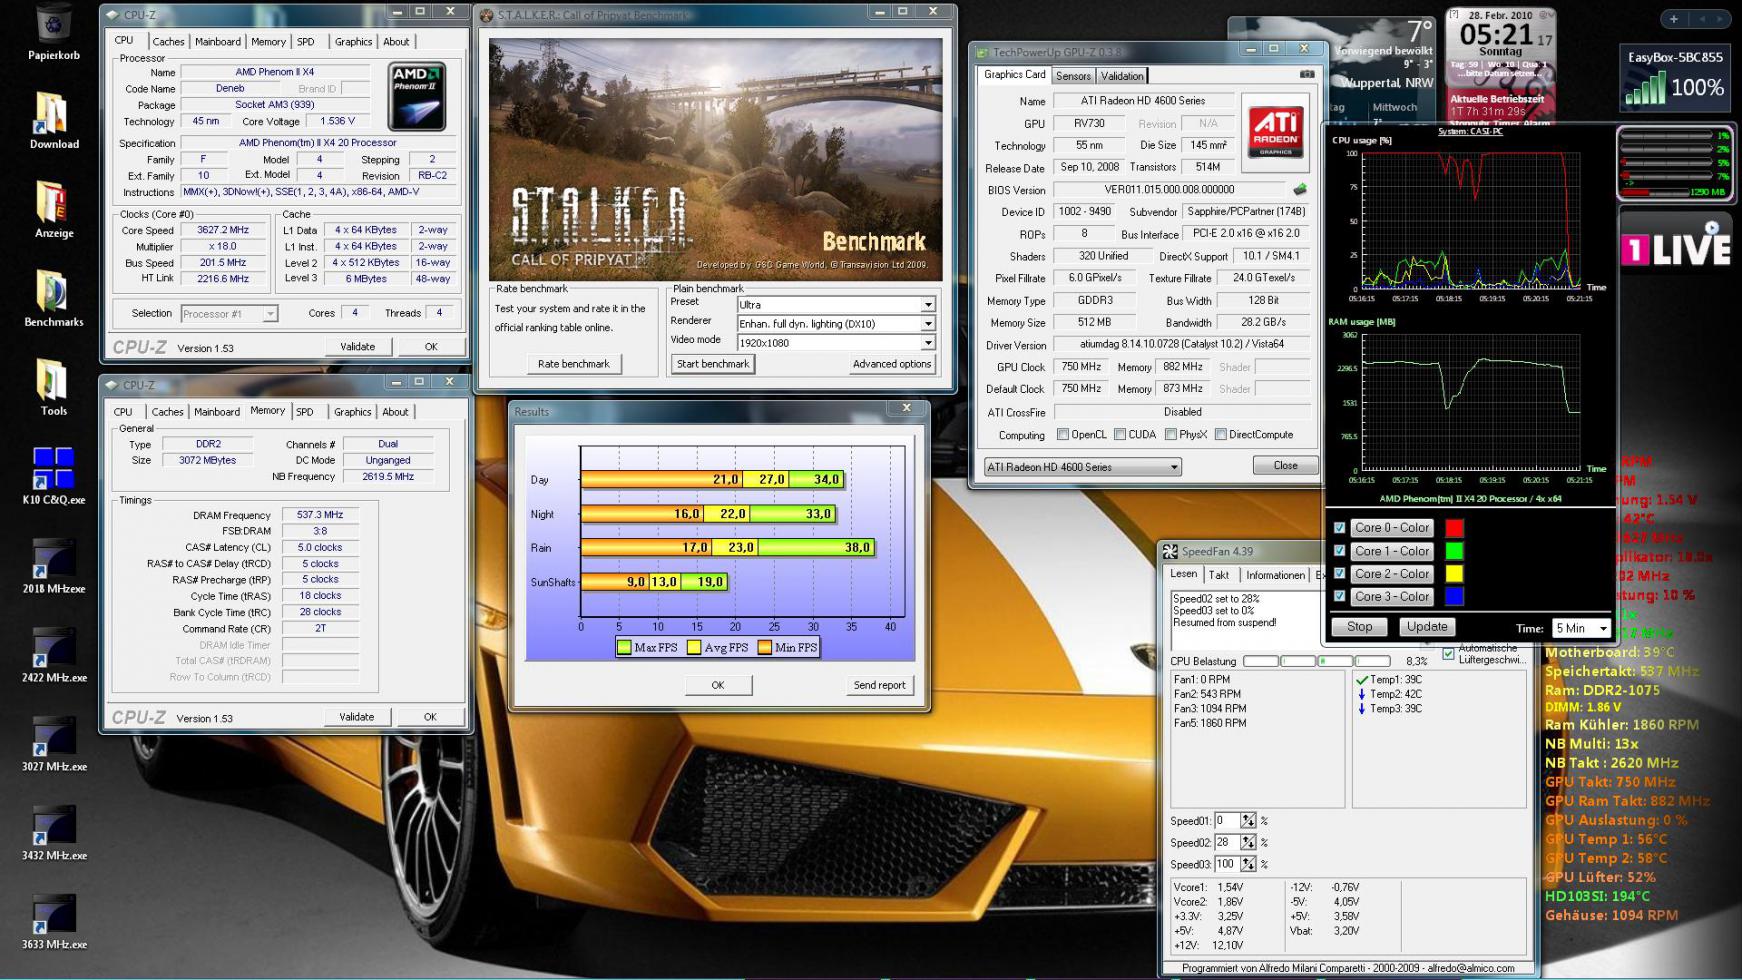Open the Sensors tab in GPU-Z
This screenshot has width=1742, height=980.
click(1073, 76)
